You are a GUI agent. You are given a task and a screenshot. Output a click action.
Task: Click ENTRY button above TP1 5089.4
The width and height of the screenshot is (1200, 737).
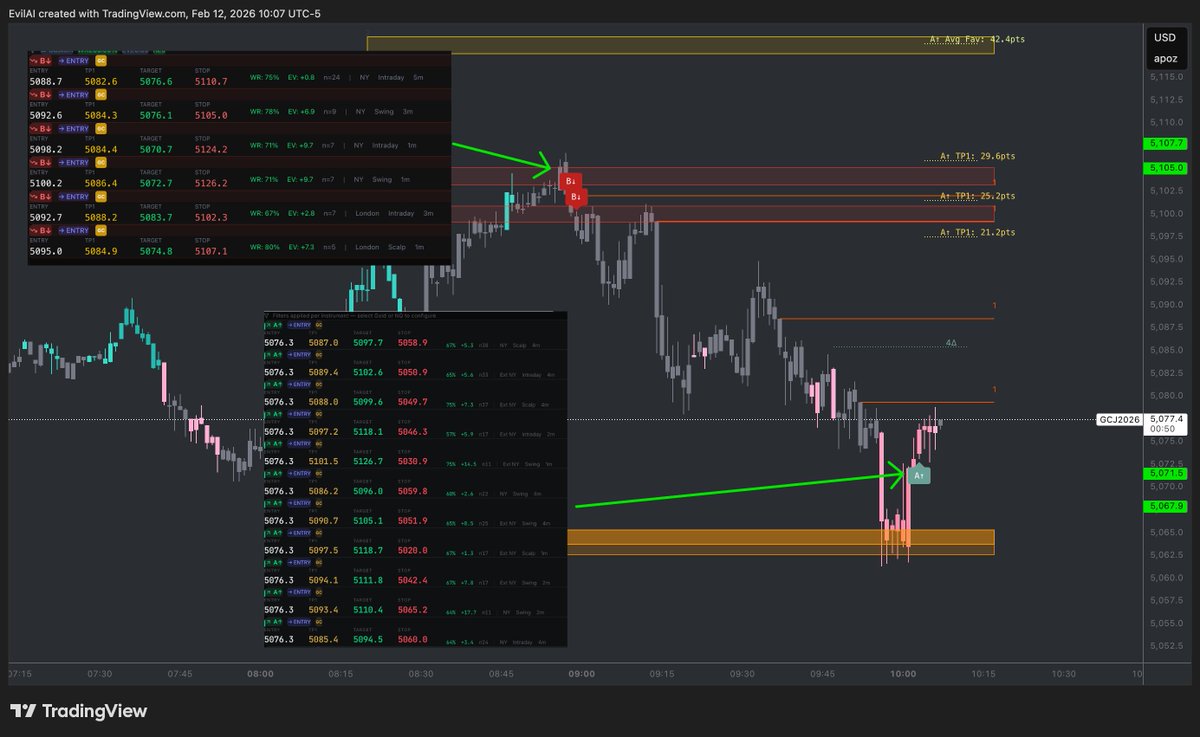(299, 355)
